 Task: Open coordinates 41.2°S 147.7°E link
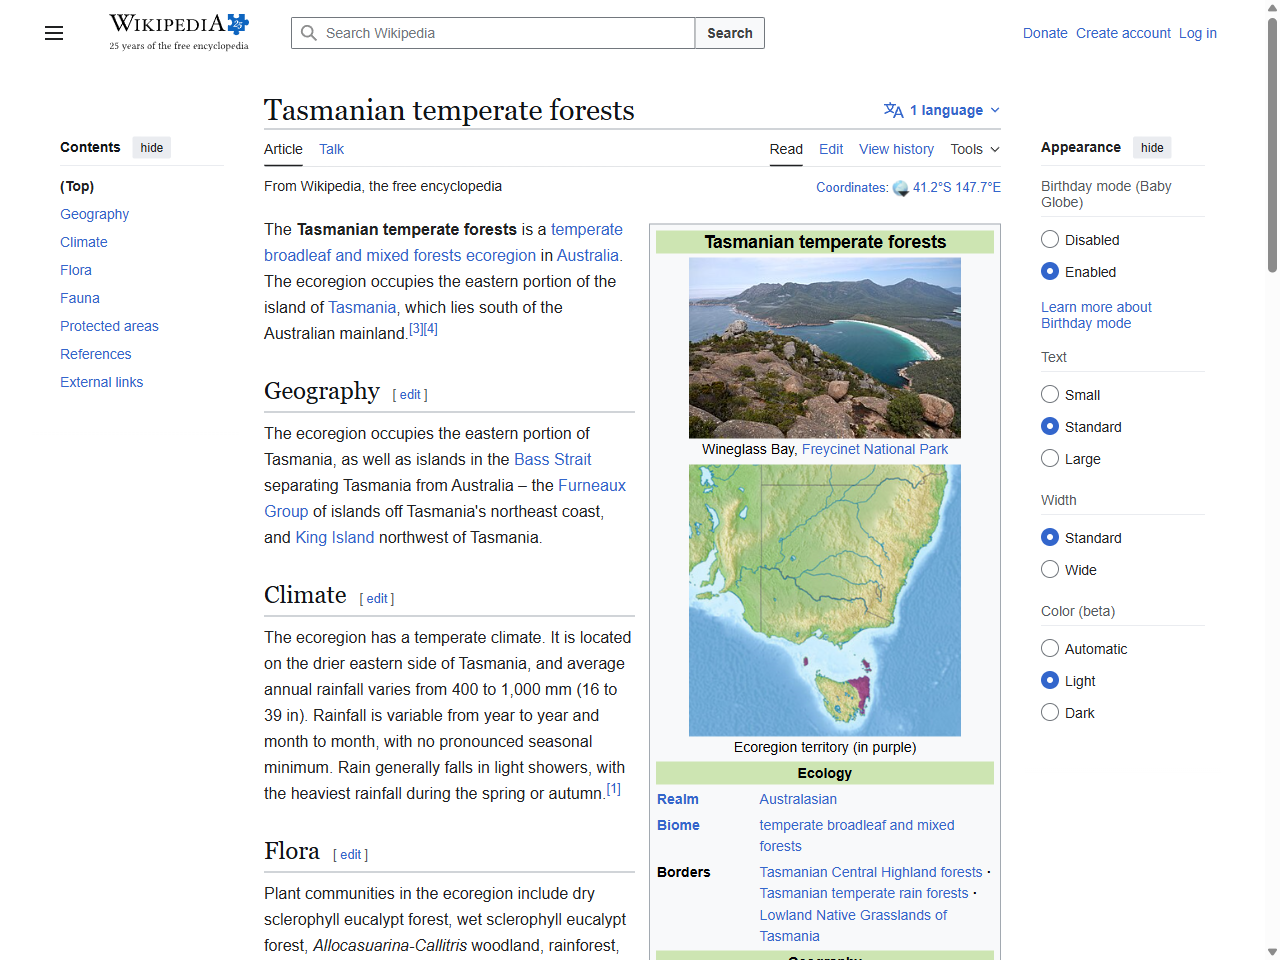[956, 187]
